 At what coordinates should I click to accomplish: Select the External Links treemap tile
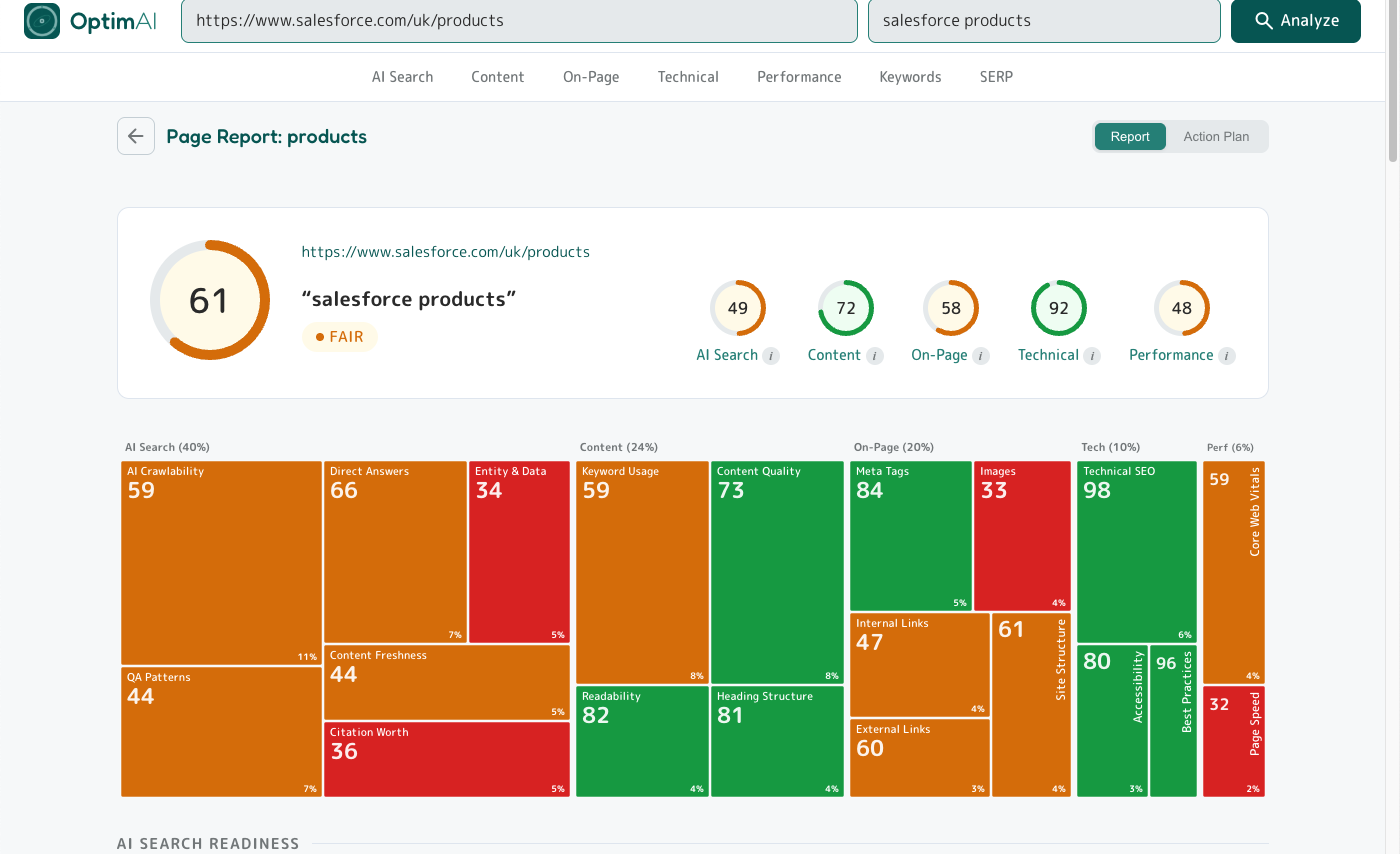[x=920, y=758]
